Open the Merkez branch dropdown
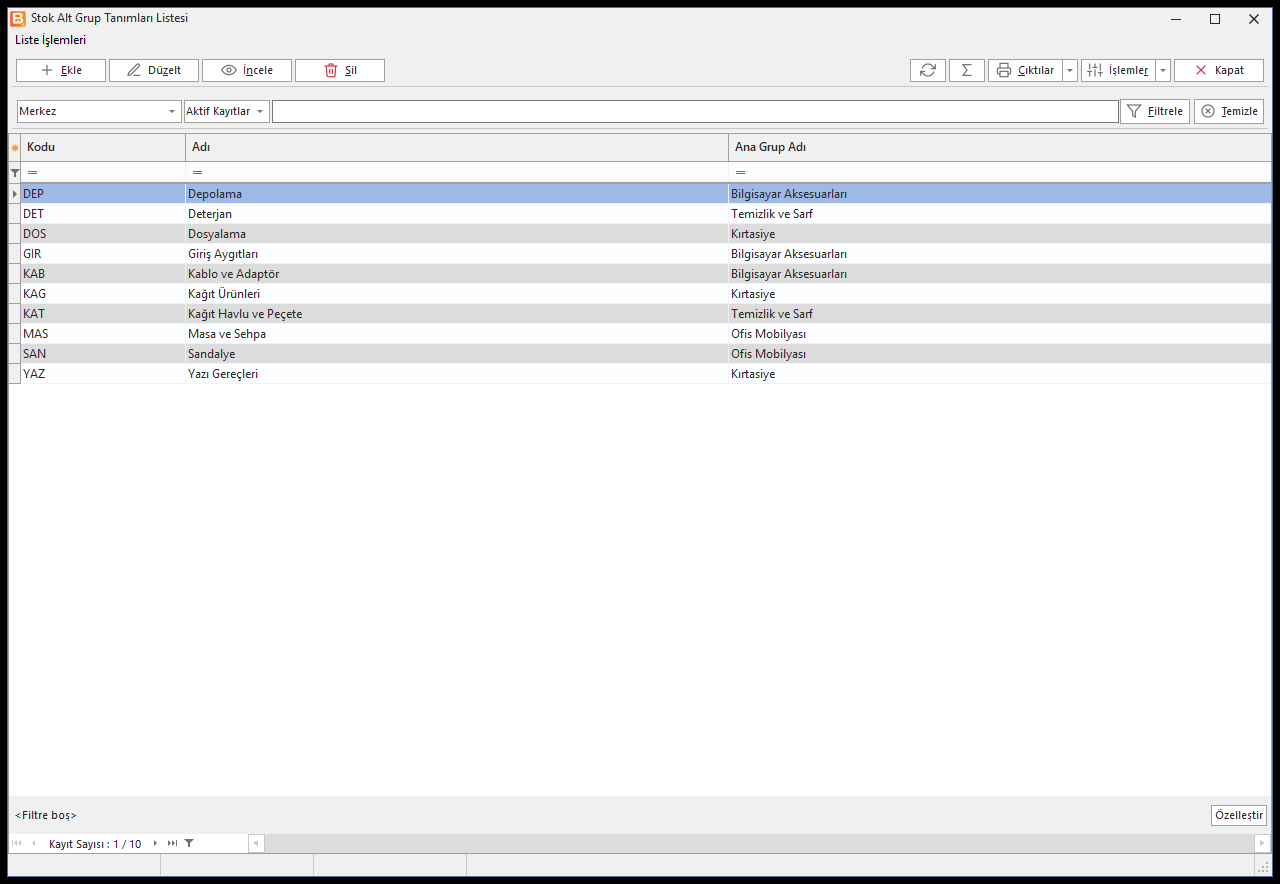 point(99,111)
